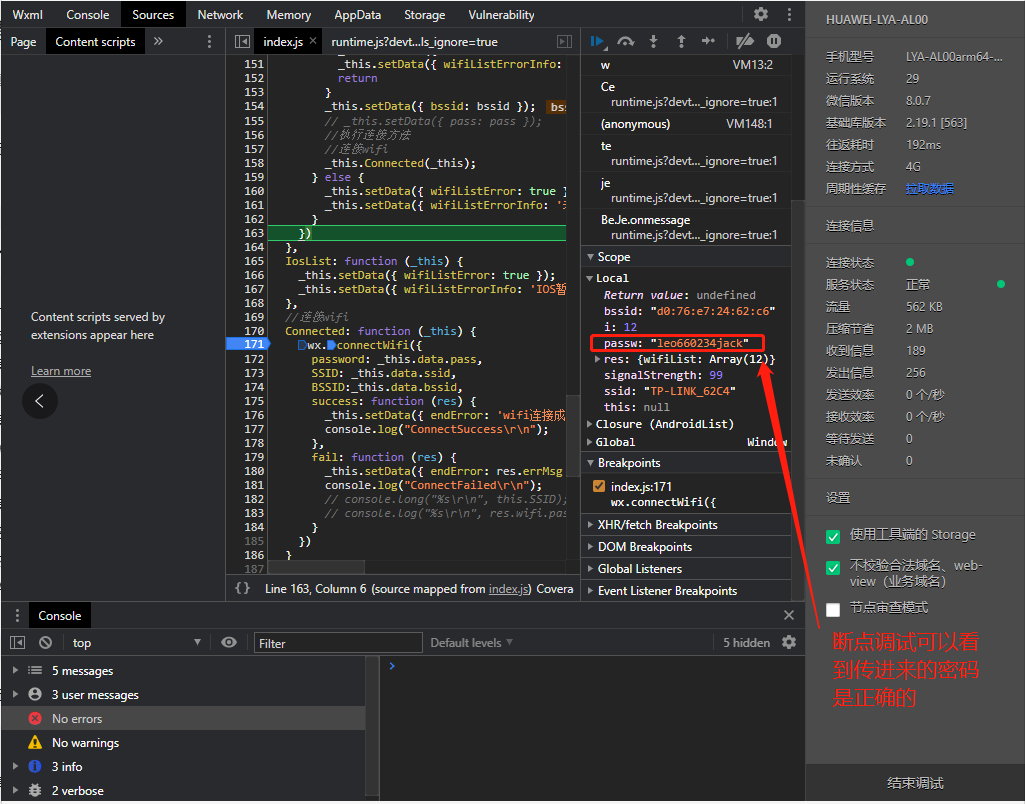Create live expression eye icon
Viewport: 1025px width, 804px height.
(x=229, y=643)
